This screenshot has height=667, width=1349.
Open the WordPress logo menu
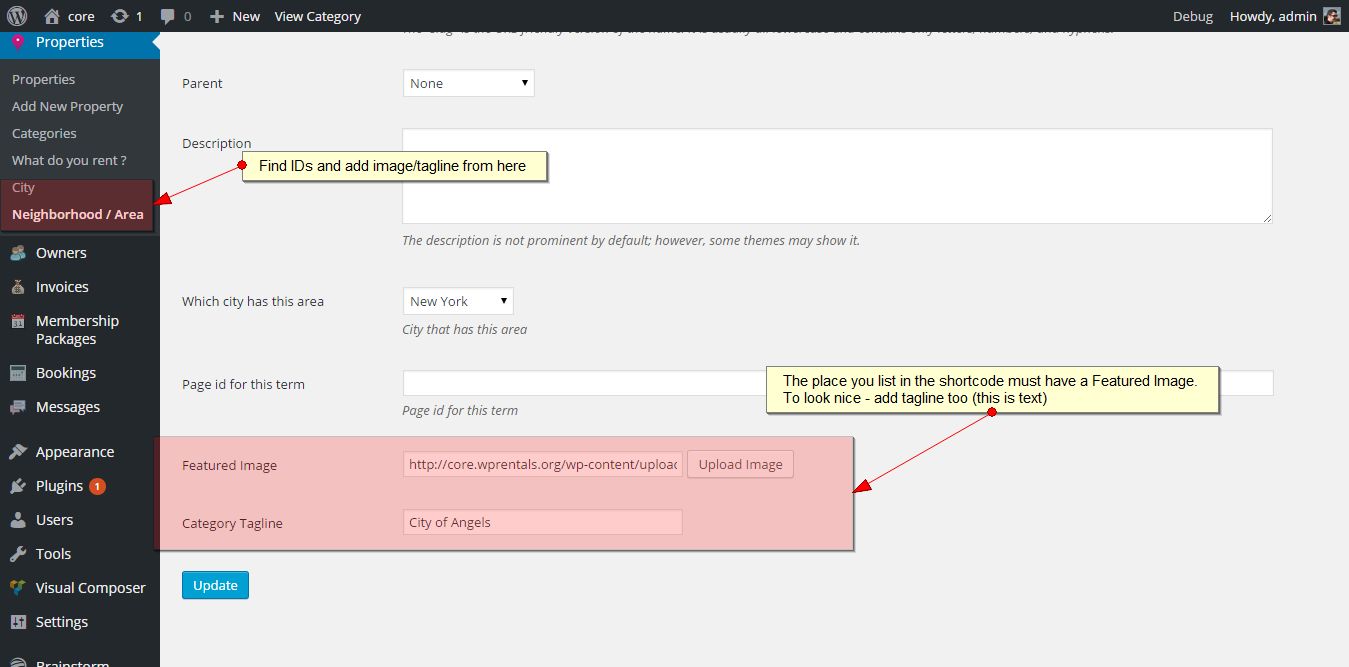[x=18, y=16]
